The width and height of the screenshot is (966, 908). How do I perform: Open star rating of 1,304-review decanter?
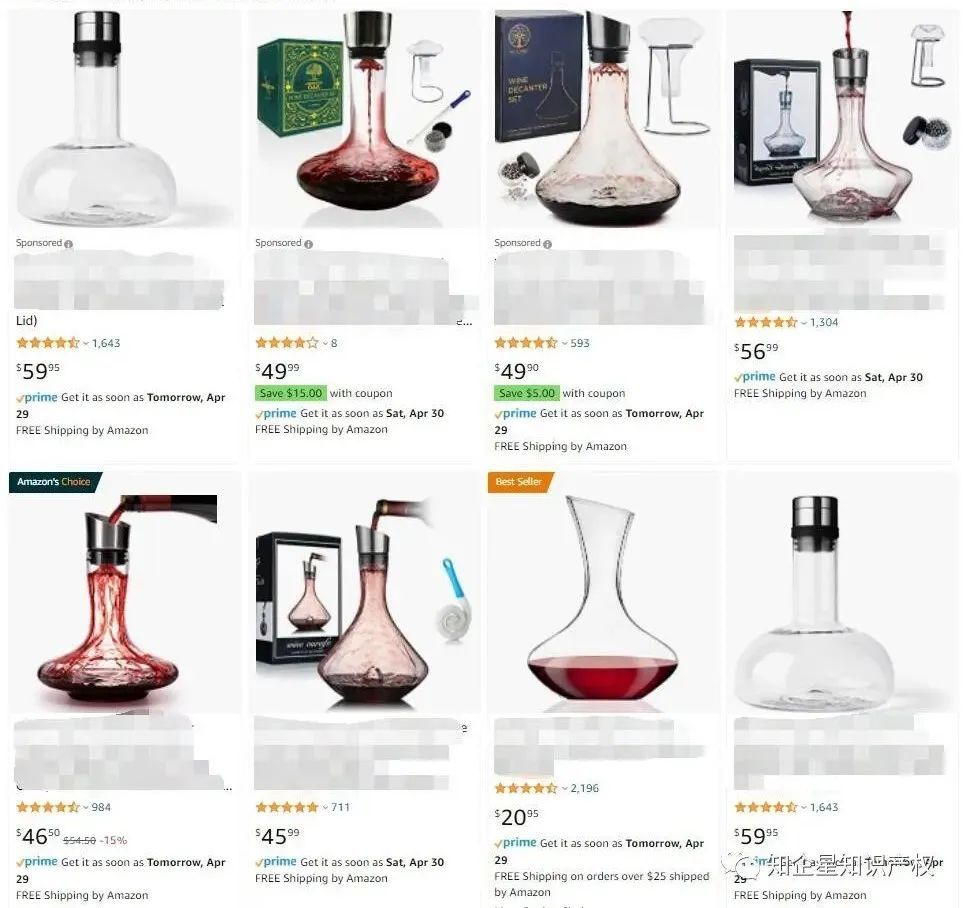pyautogui.click(x=766, y=322)
